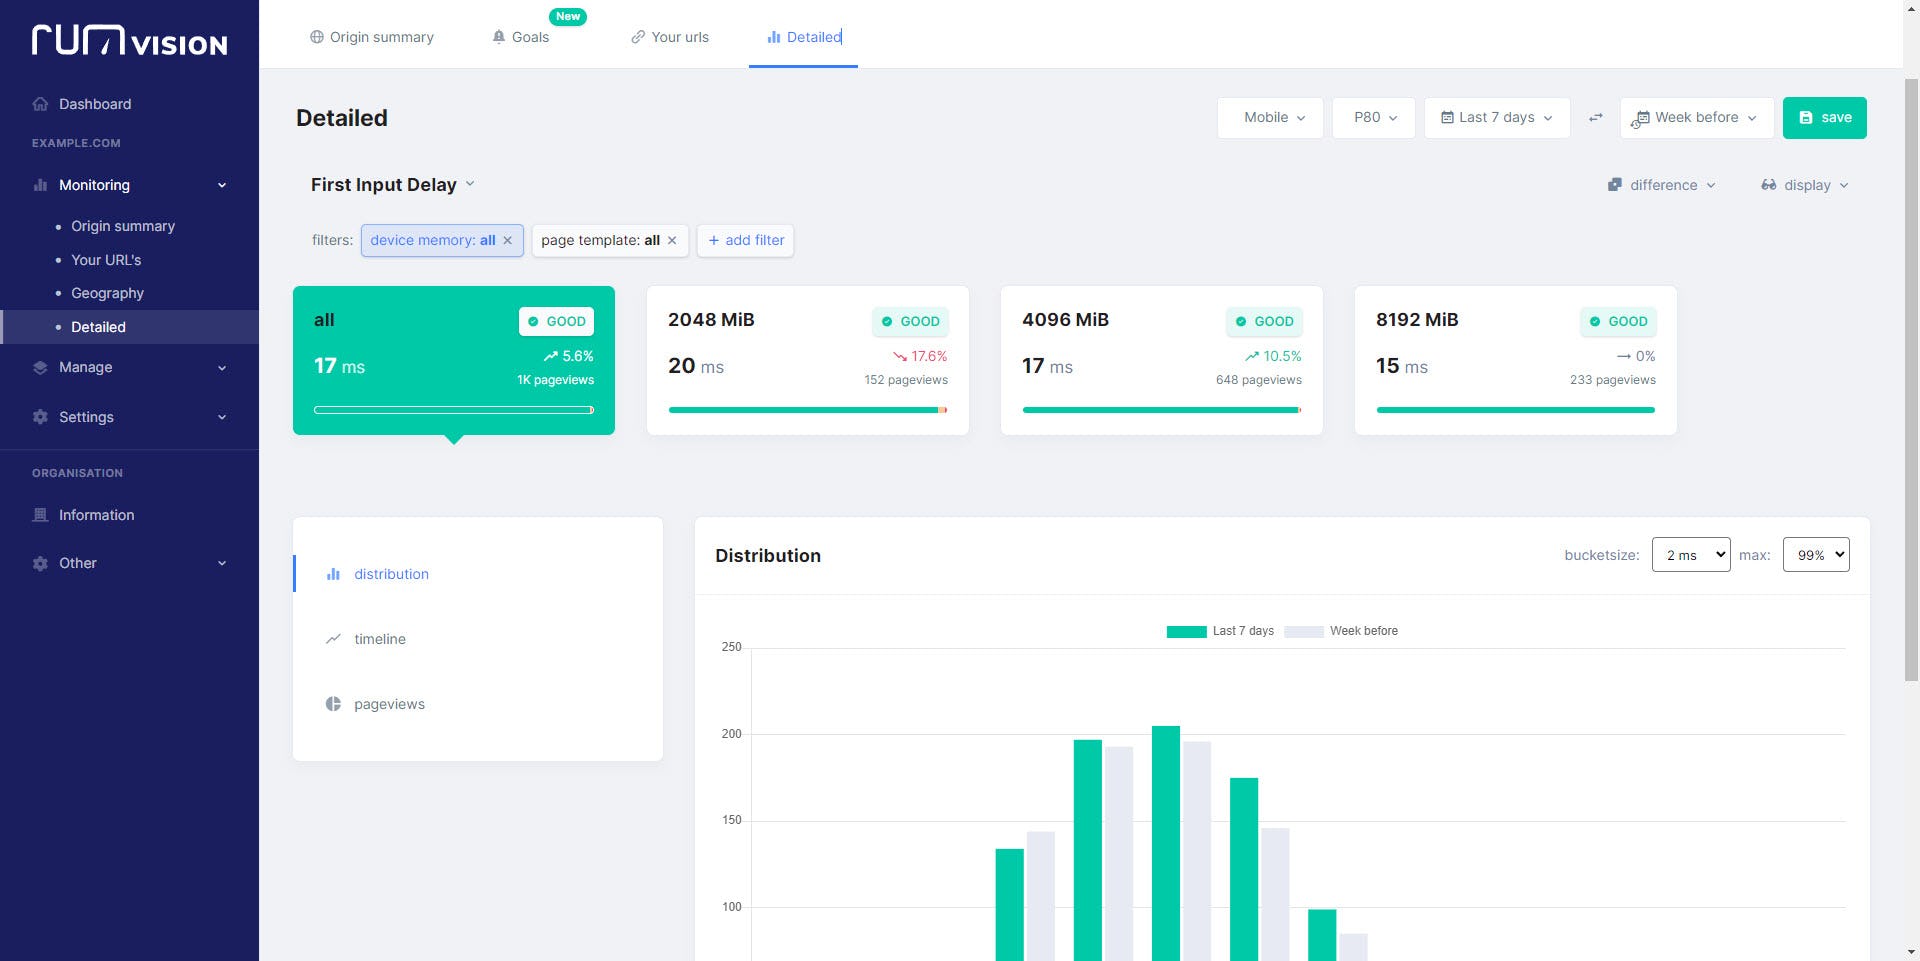Click the Information building icon
Image resolution: width=1920 pixels, height=961 pixels.
(x=40, y=515)
